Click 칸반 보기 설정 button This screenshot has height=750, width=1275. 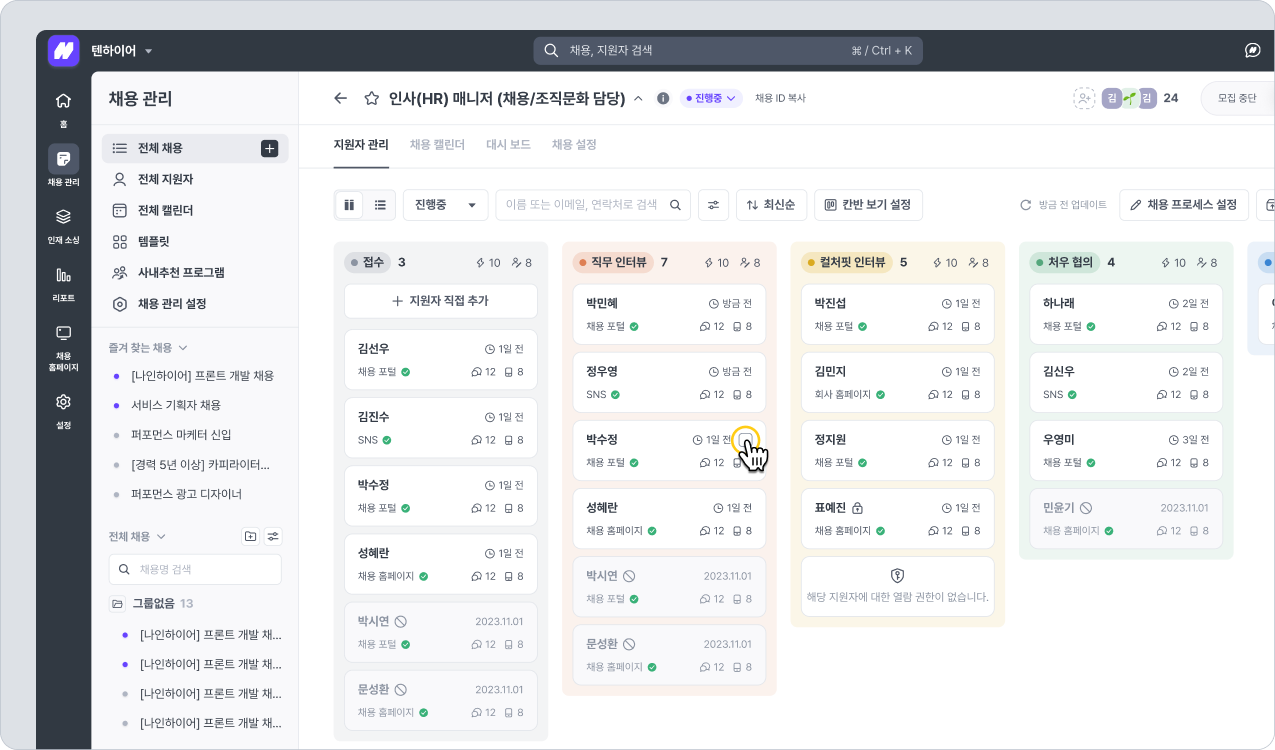868,205
